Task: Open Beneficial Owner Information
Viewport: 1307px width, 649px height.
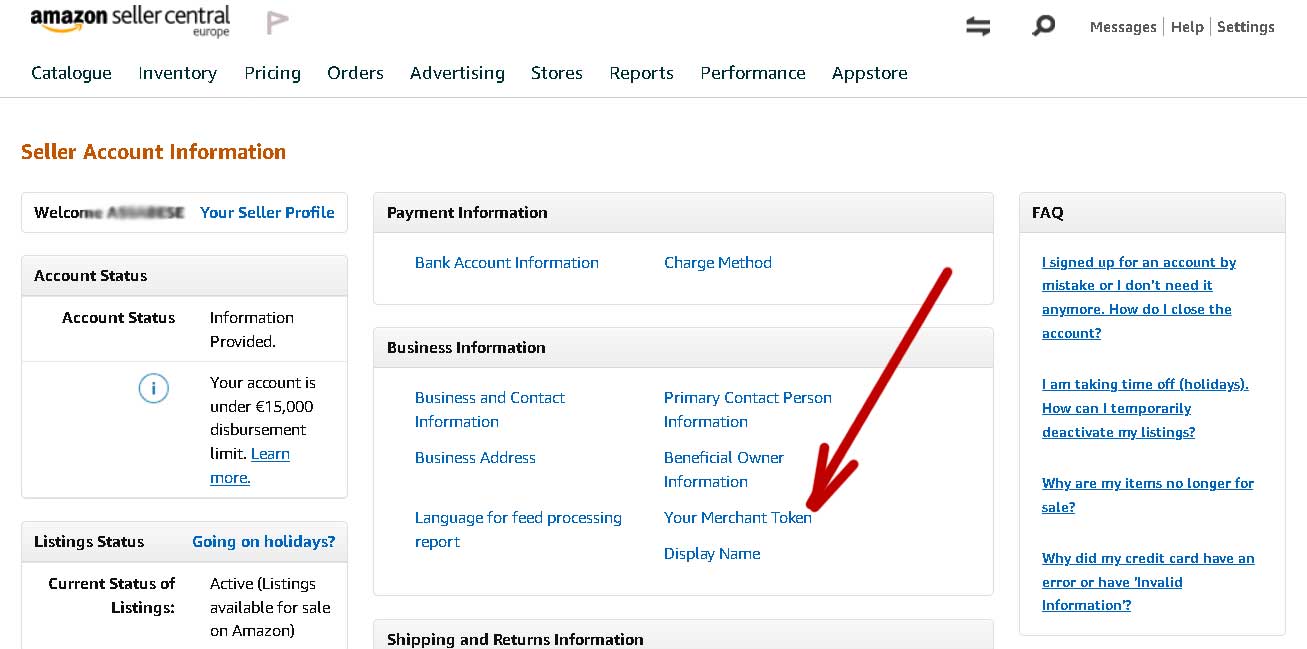Action: 724,469
